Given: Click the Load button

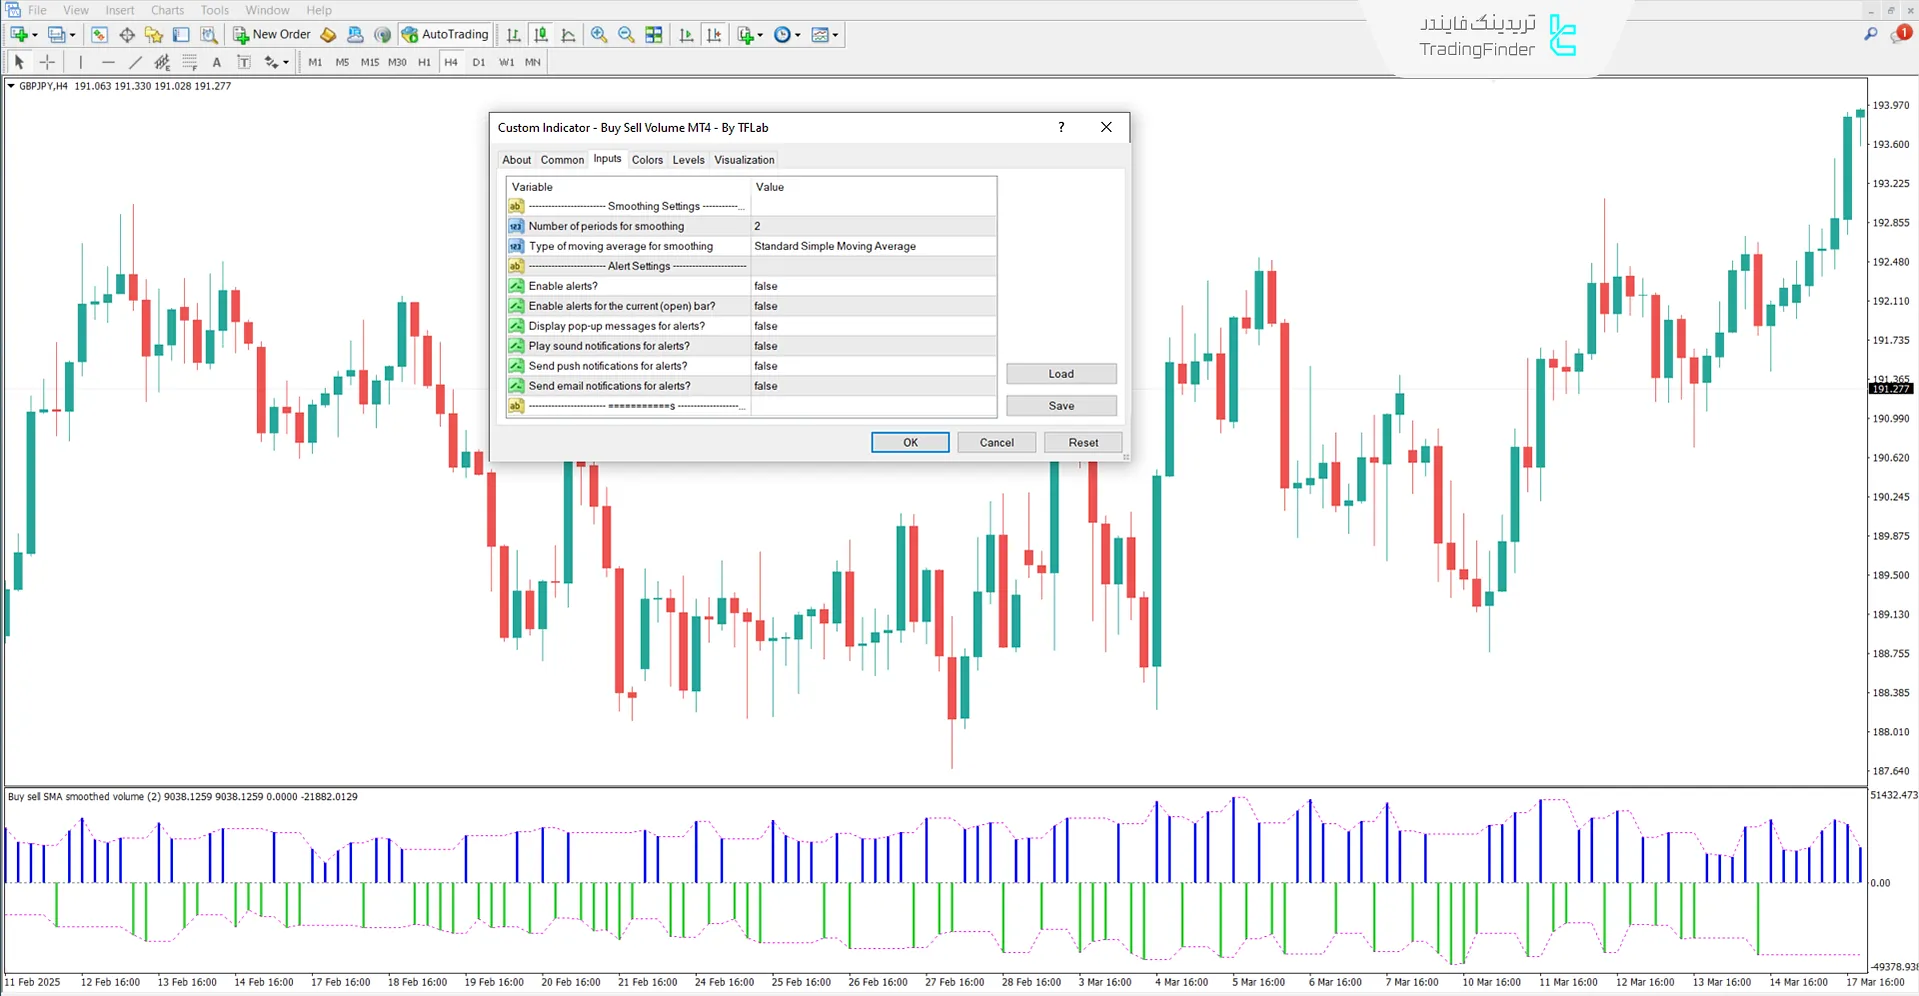Looking at the screenshot, I should pyautogui.click(x=1061, y=373).
